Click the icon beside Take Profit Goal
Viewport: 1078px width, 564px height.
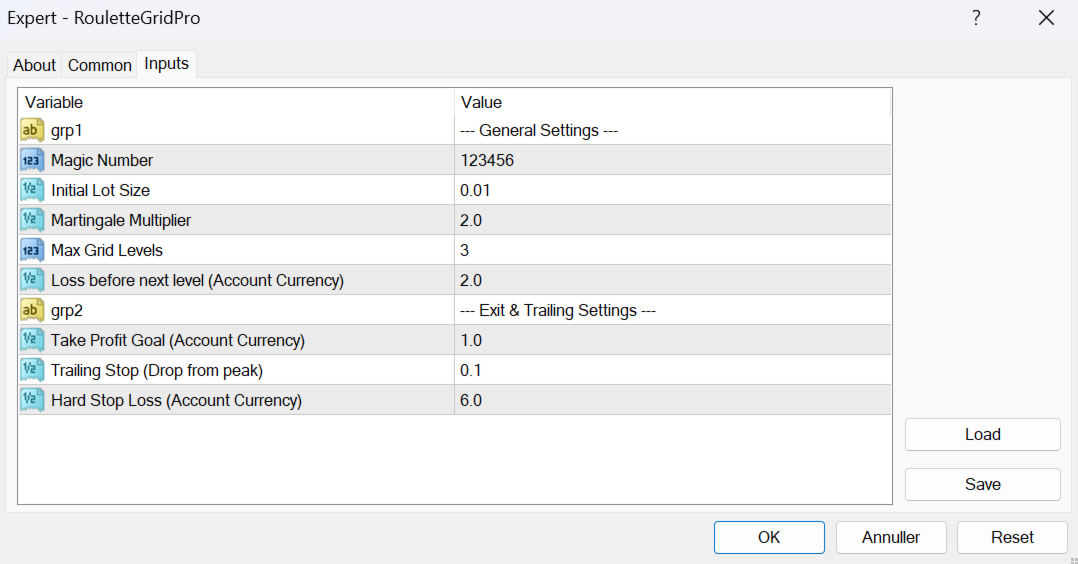32,340
